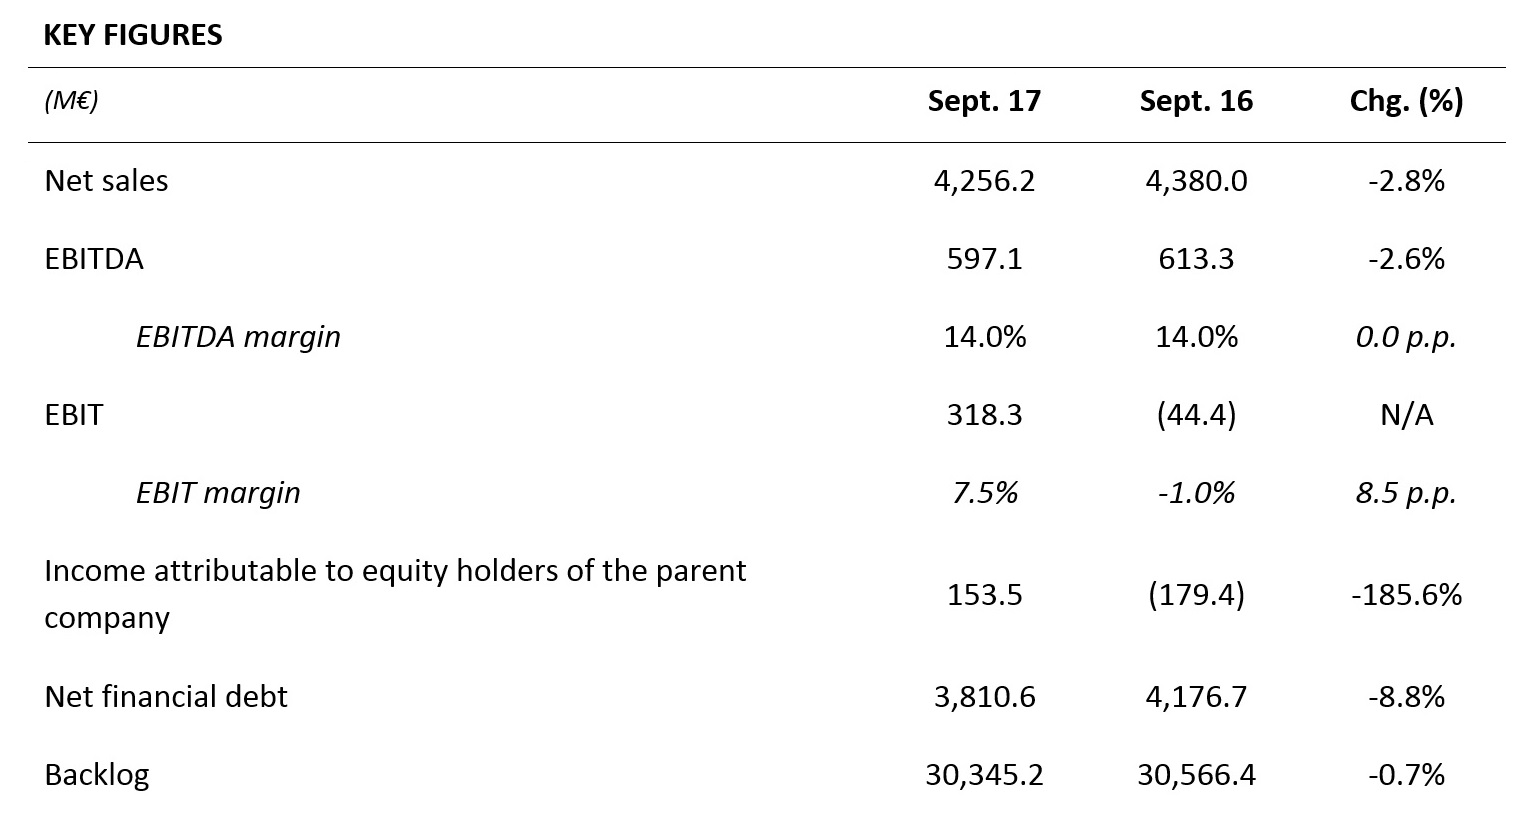Select the Sept. 17 column header
The image size is (1519, 821).
click(984, 101)
